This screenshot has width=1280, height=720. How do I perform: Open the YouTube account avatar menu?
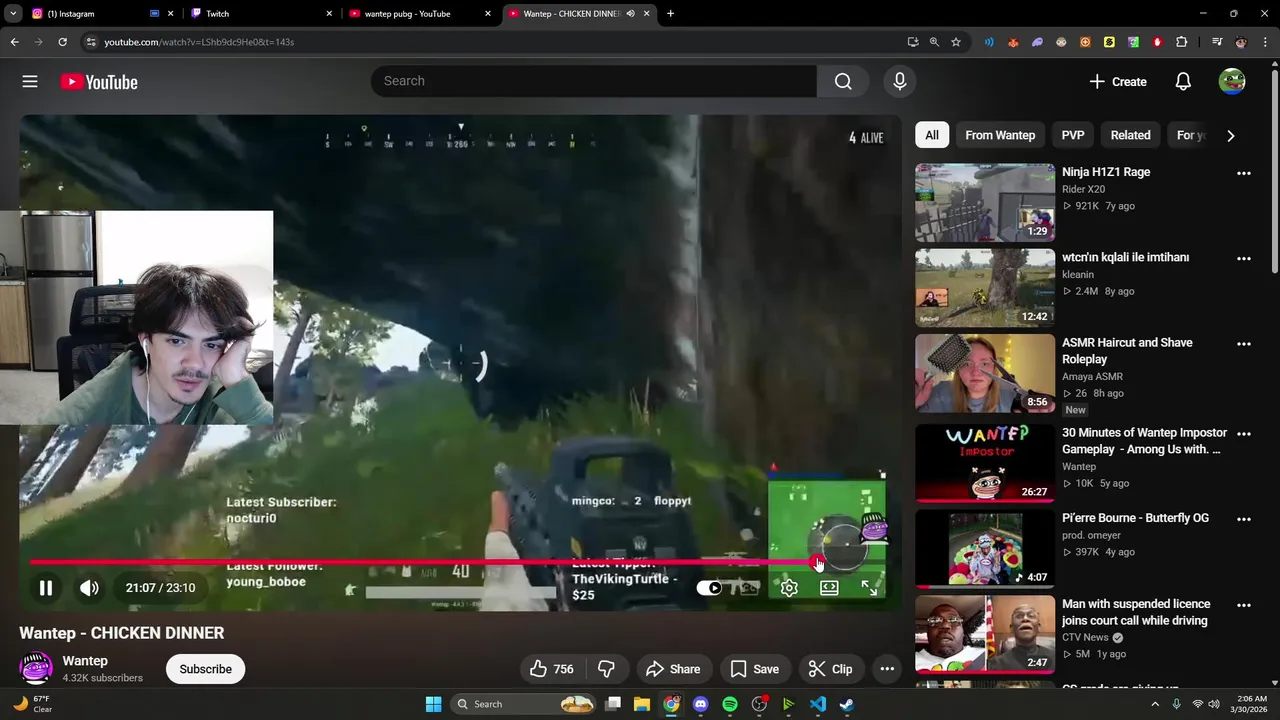(x=1232, y=82)
